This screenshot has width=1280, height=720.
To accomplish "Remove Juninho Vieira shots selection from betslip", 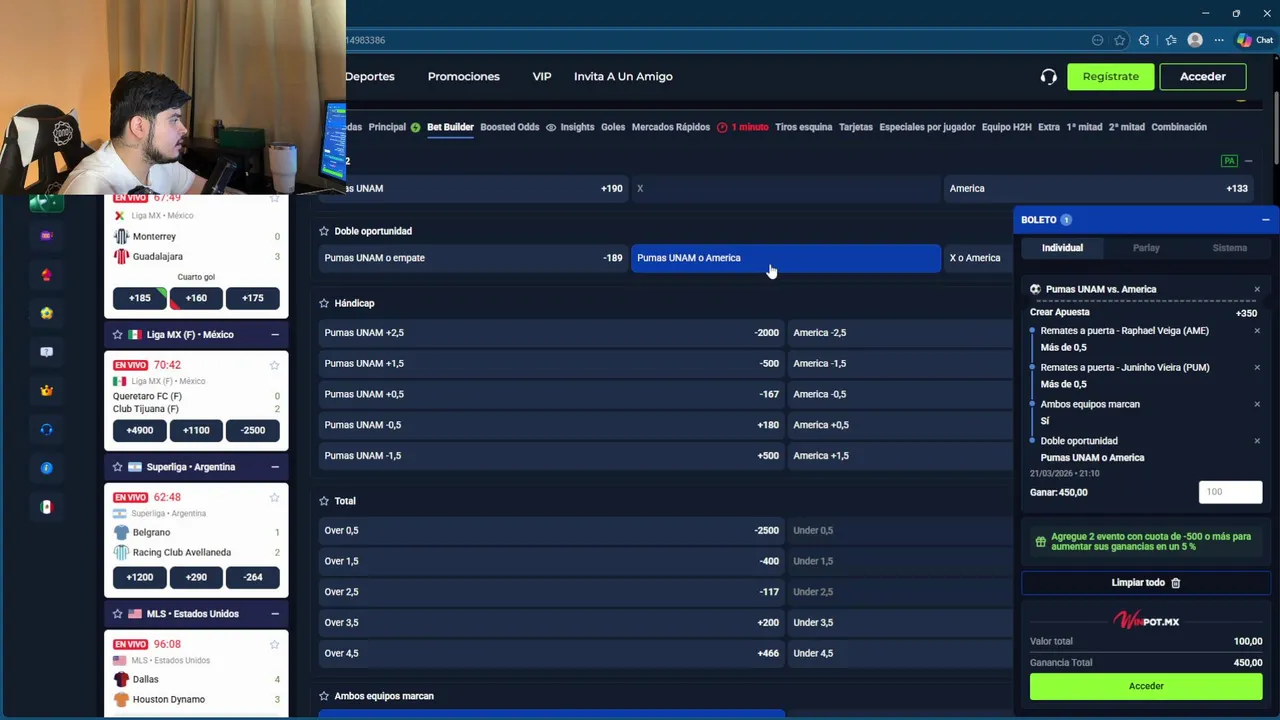I will [x=1257, y=367].
